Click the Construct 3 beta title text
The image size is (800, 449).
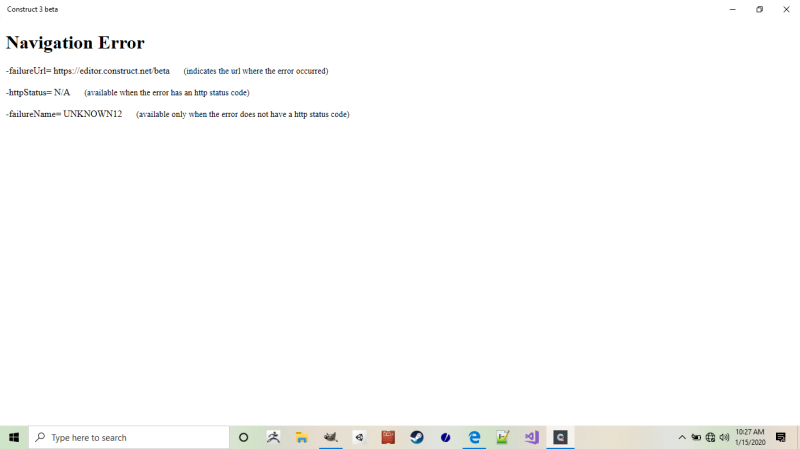coord(32,9)
